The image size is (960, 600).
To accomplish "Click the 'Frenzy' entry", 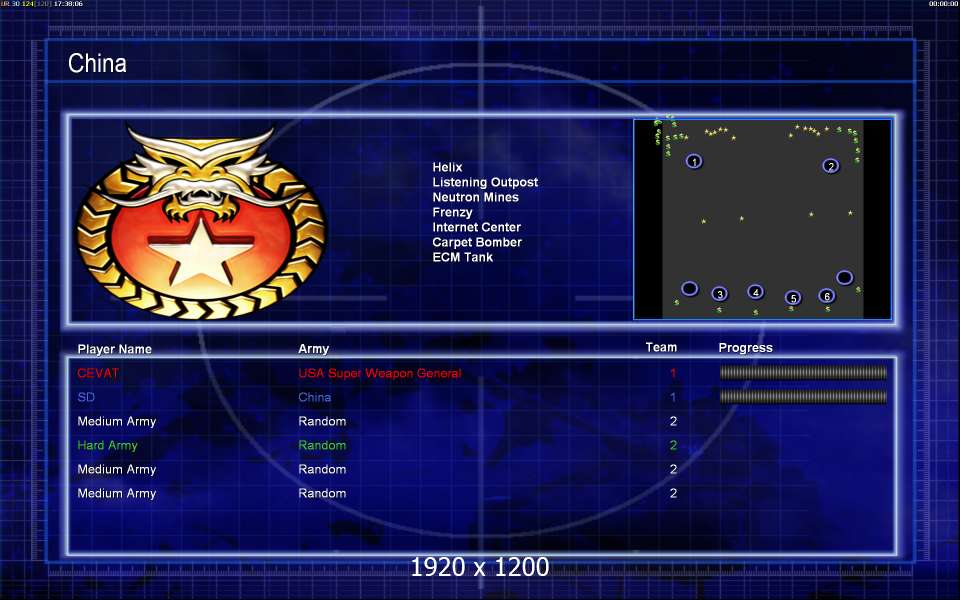I will click(x=452, y=212).
